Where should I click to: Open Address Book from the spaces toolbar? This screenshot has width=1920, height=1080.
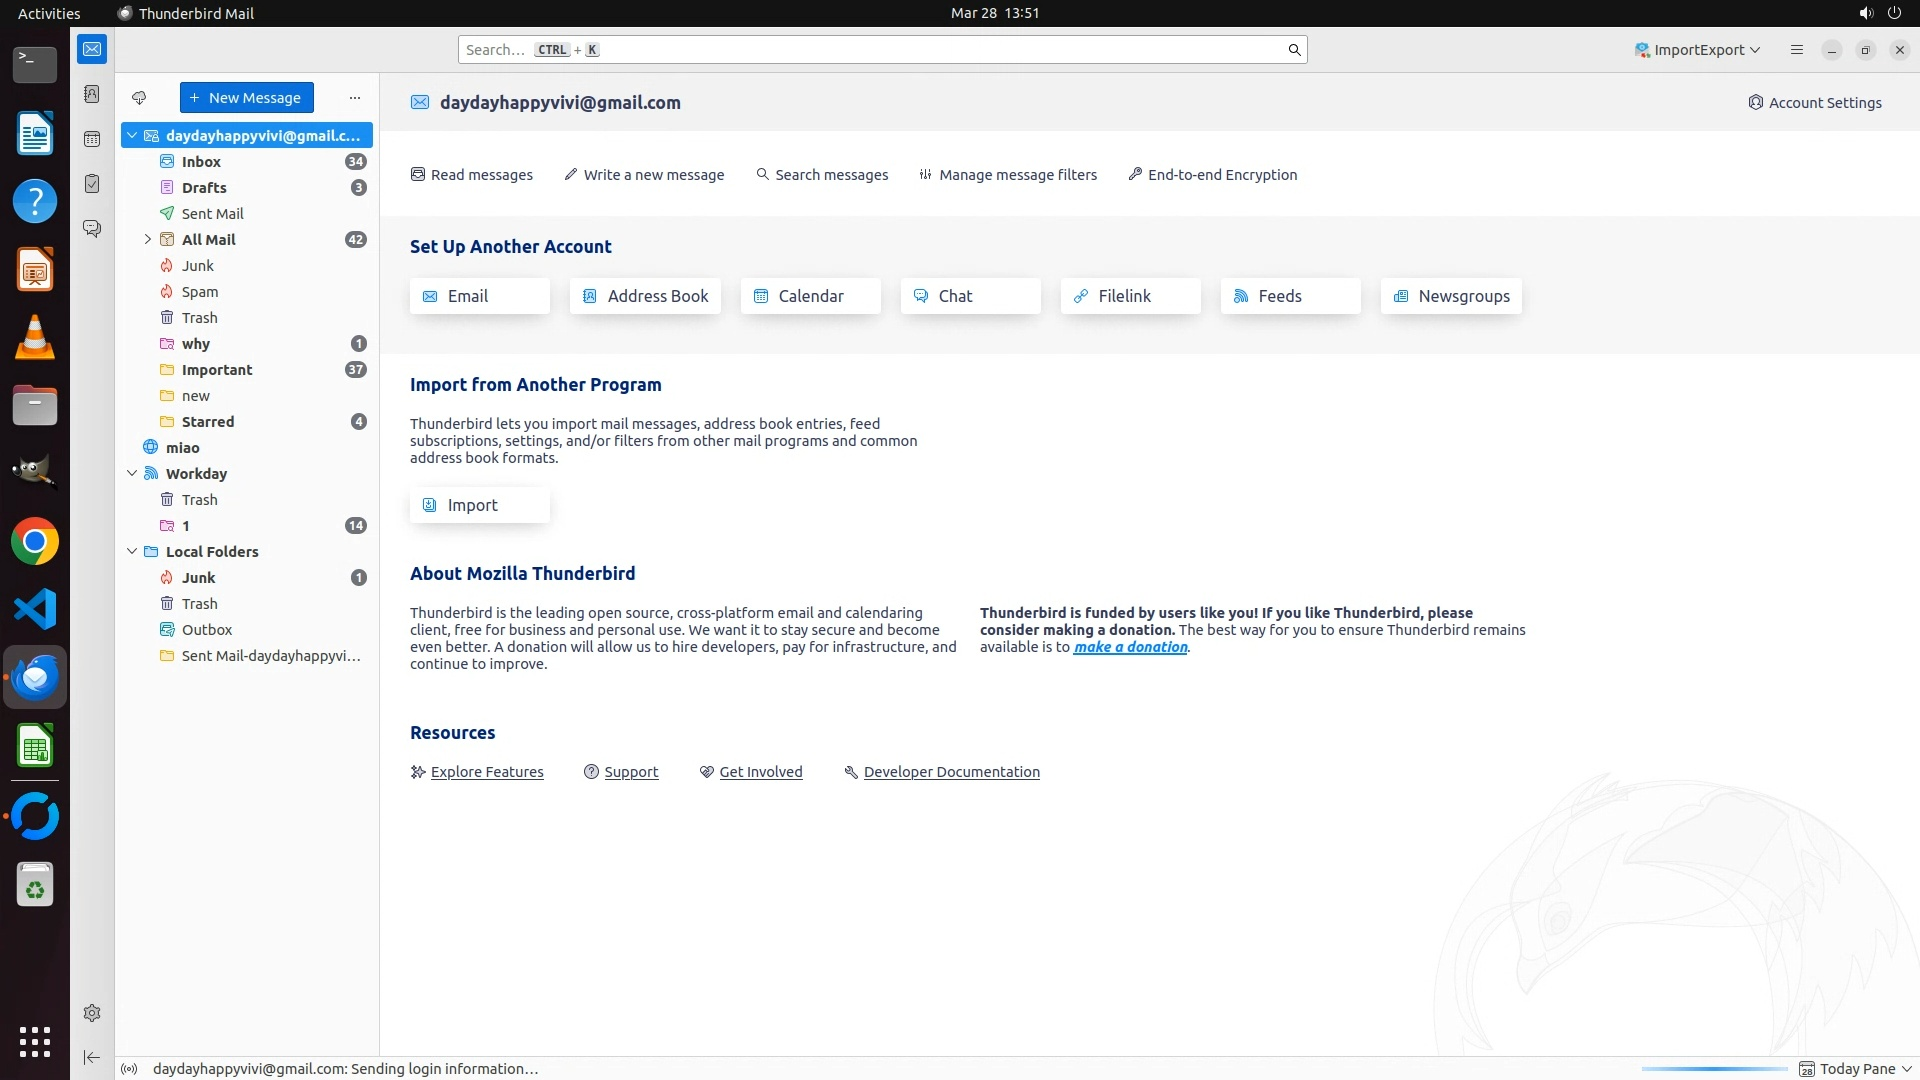click(92, 94)
